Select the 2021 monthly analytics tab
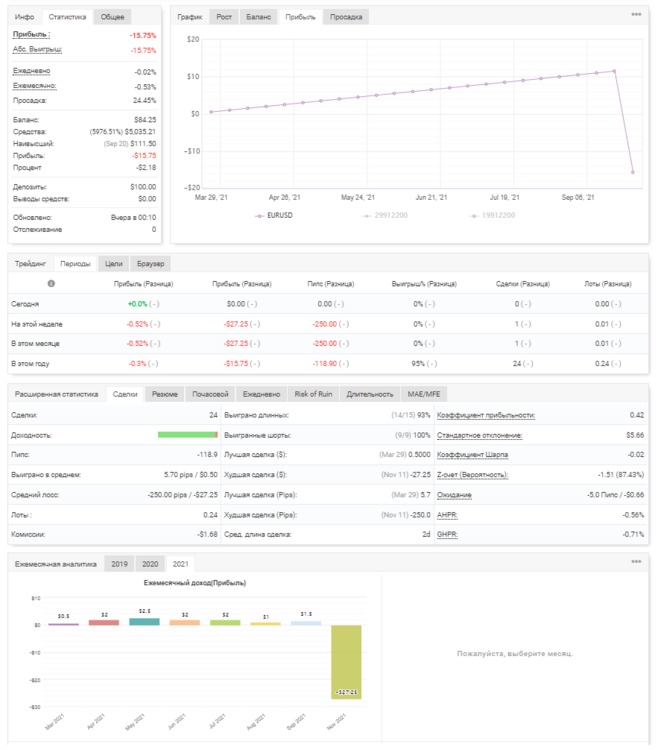Image resolution: width=658 pixels, height=750 pixels. click(181, 564)
